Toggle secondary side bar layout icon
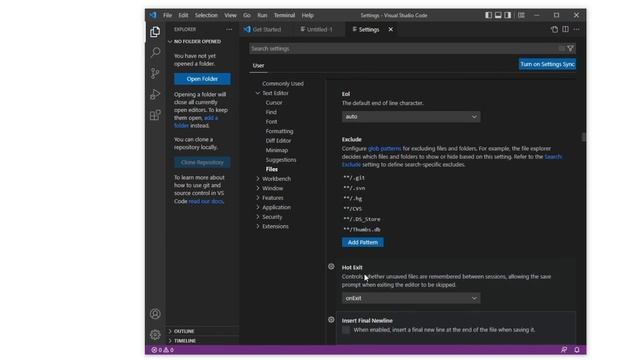Image resolution: width=640 pixels, height=360 pixels. pos(507,15)
